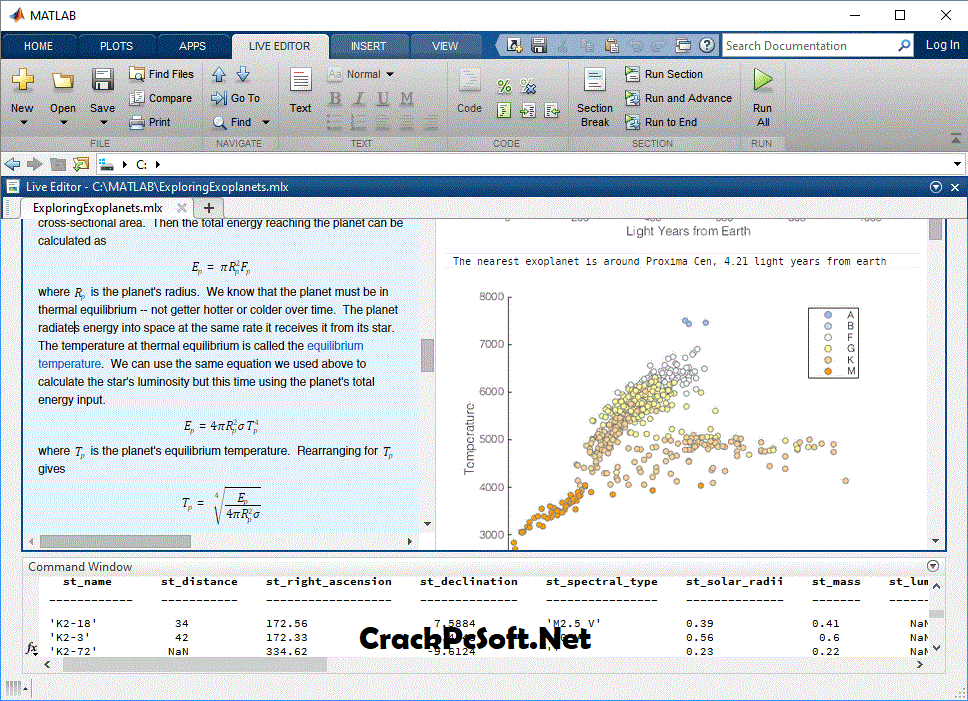The image size is (968, 701).
Task: Toggle bold formatting
Action: [x=335, y=98]
